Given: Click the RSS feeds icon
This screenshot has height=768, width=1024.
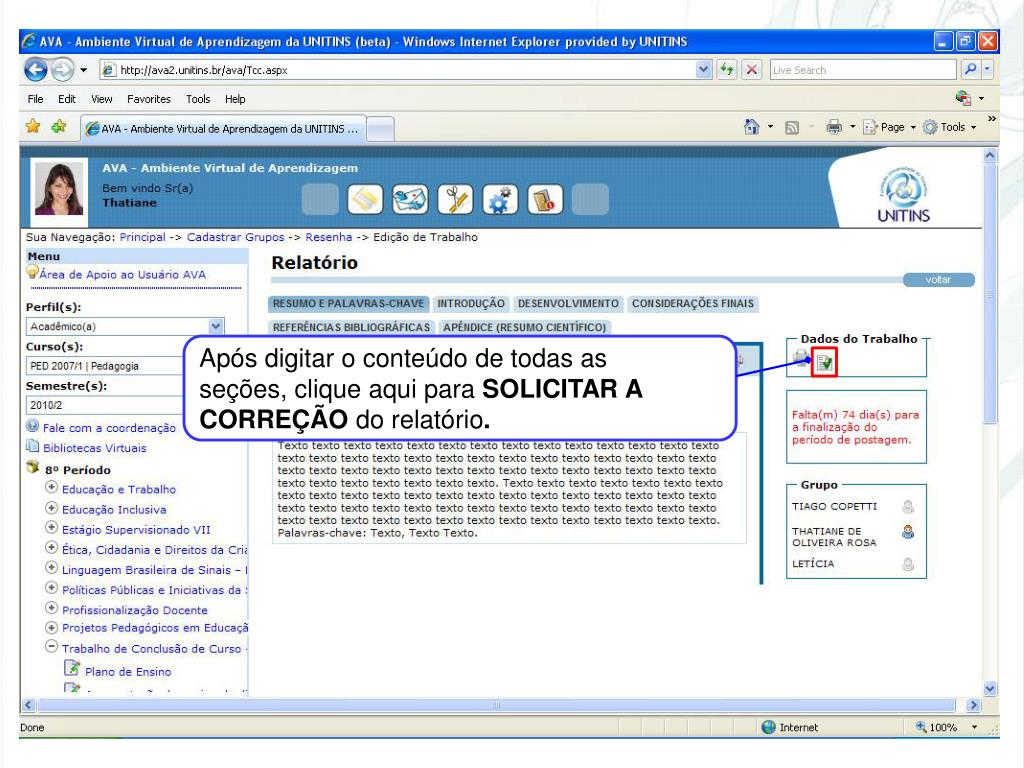Looking at the screenshot, I should 792,127.
